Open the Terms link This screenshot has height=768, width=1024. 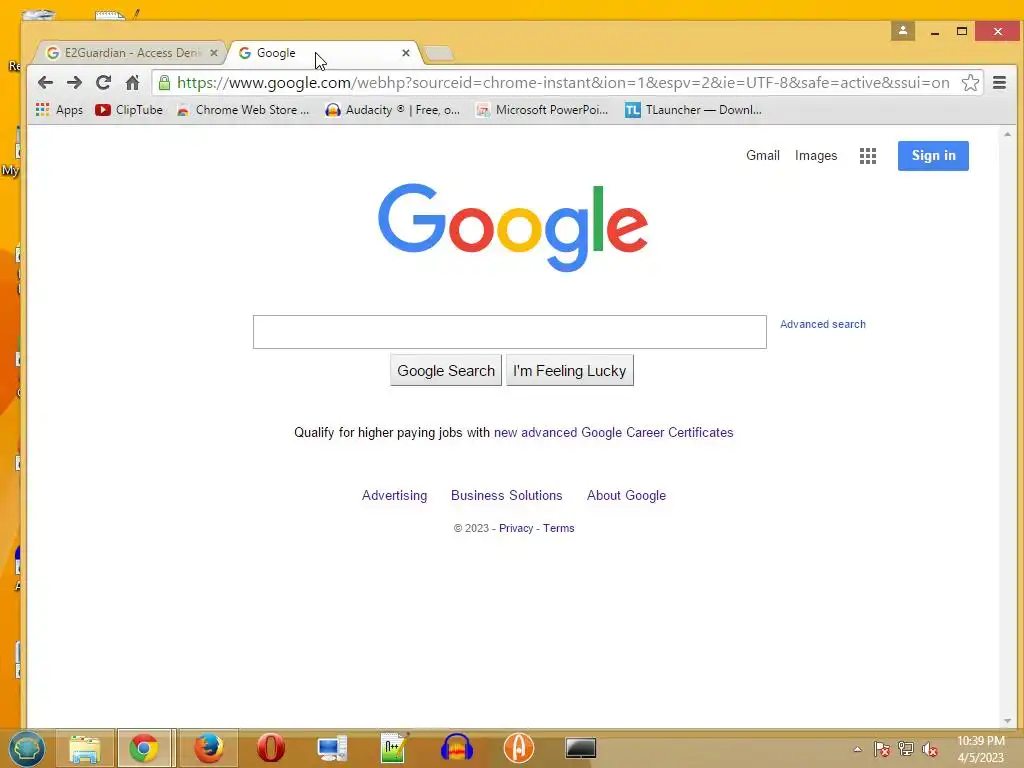click(558, 528)
